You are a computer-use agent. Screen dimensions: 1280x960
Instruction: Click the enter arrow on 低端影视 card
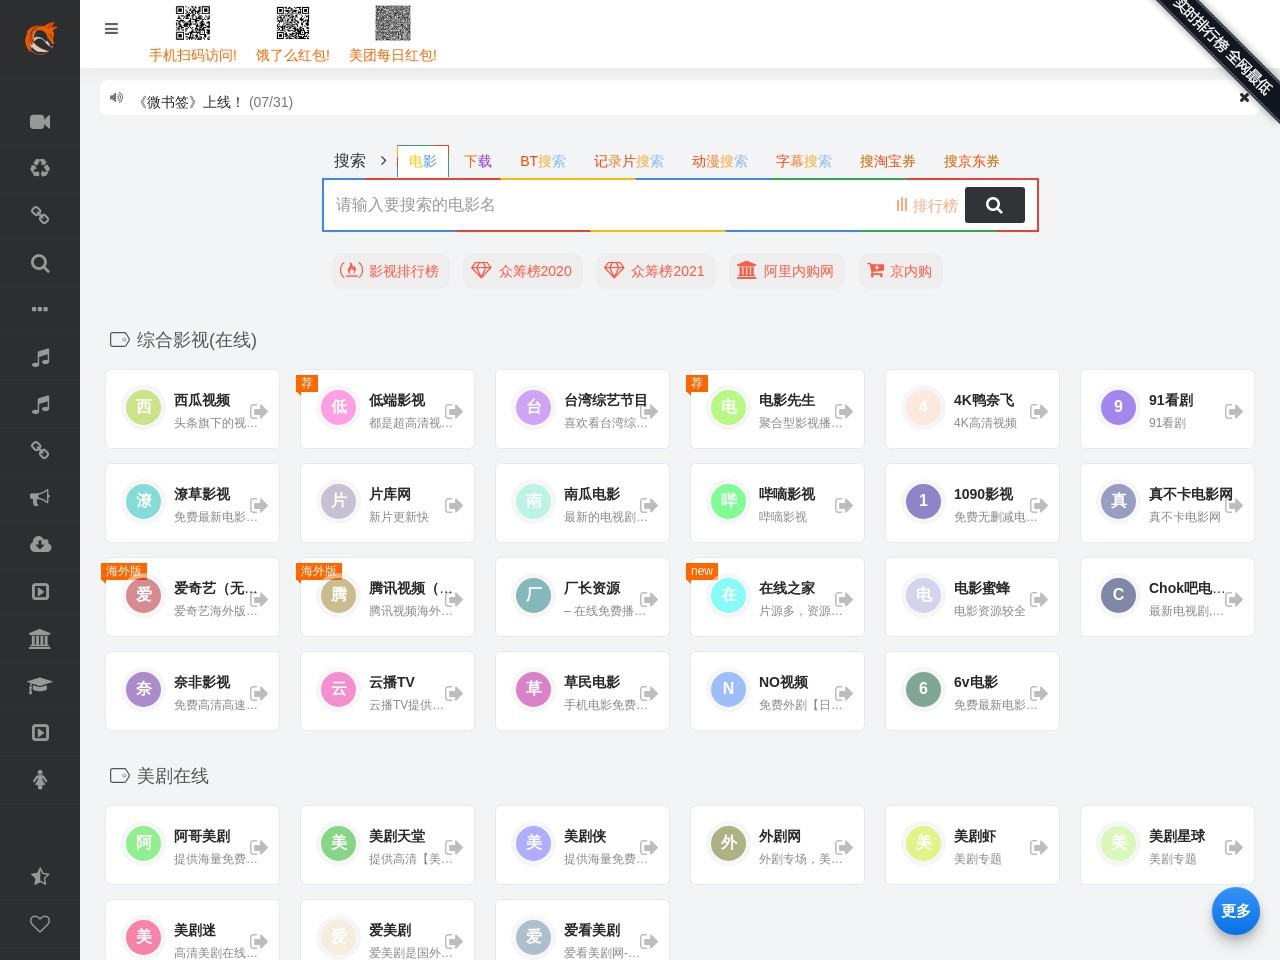pos(454,411)
